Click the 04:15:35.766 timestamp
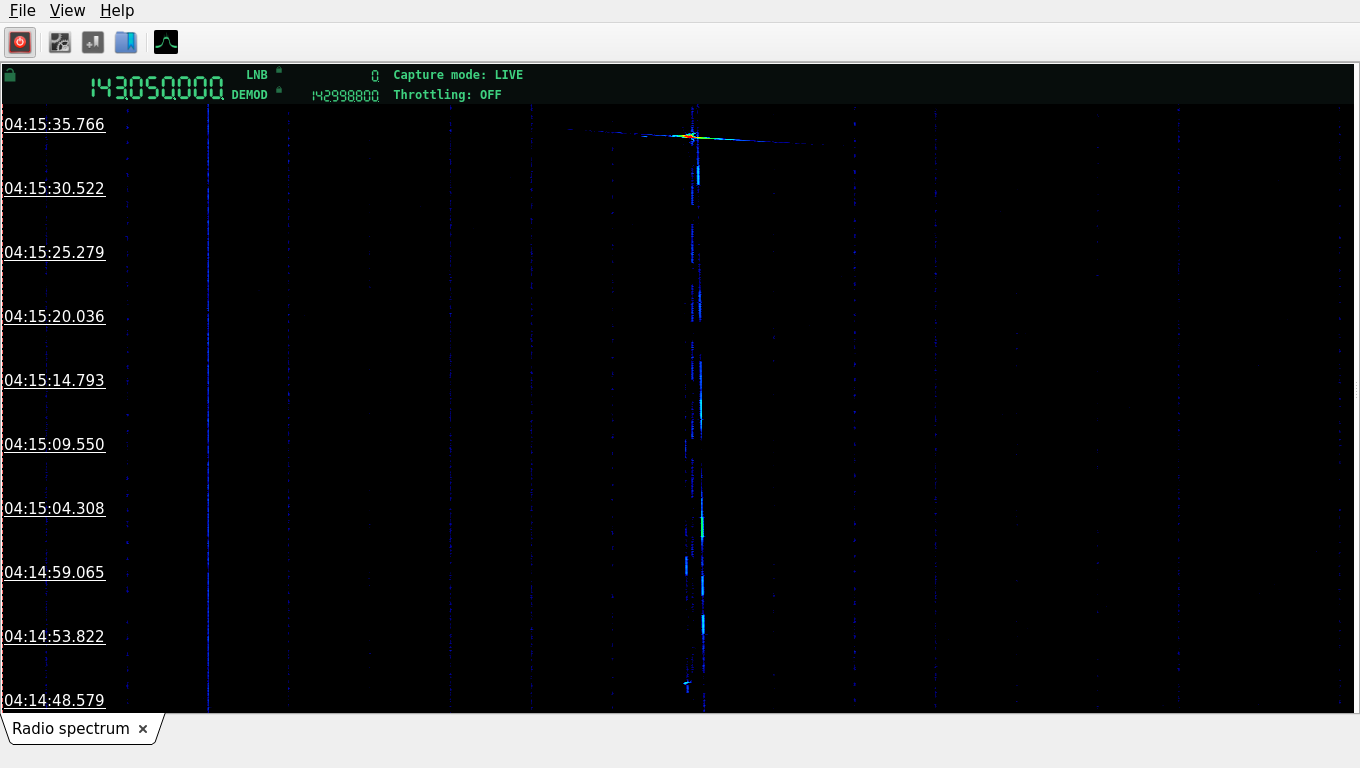 coord(54,125)
